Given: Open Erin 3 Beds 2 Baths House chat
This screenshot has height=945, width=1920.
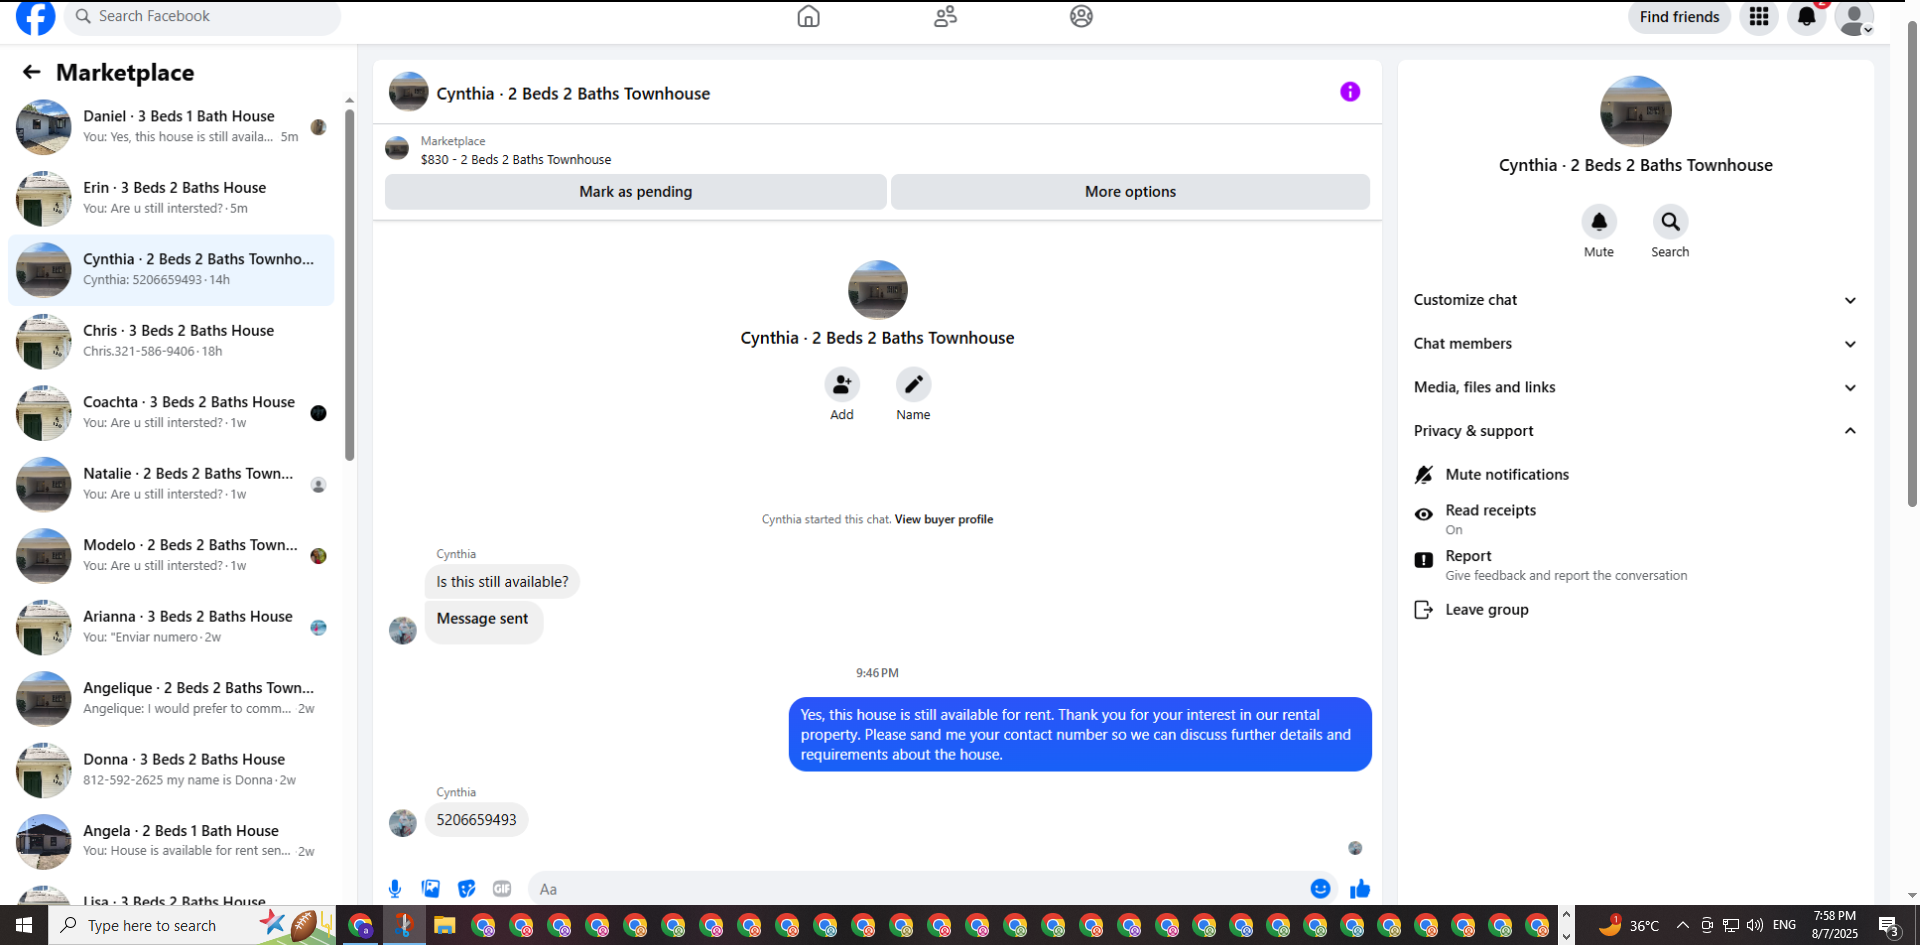Looking at the screenshot, I should pos(171,198).
